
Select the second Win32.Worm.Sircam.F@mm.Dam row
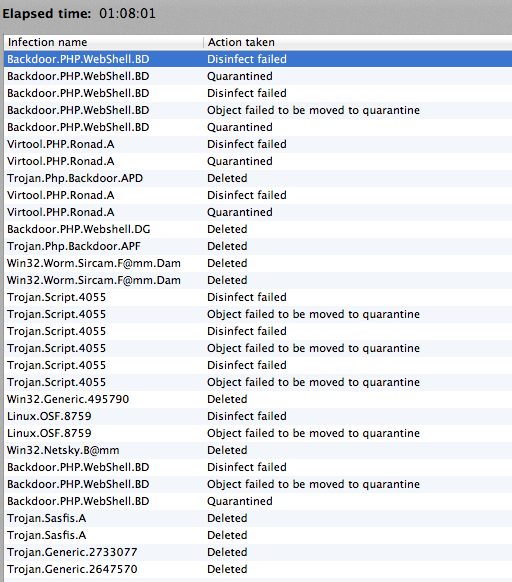point(258,280)
